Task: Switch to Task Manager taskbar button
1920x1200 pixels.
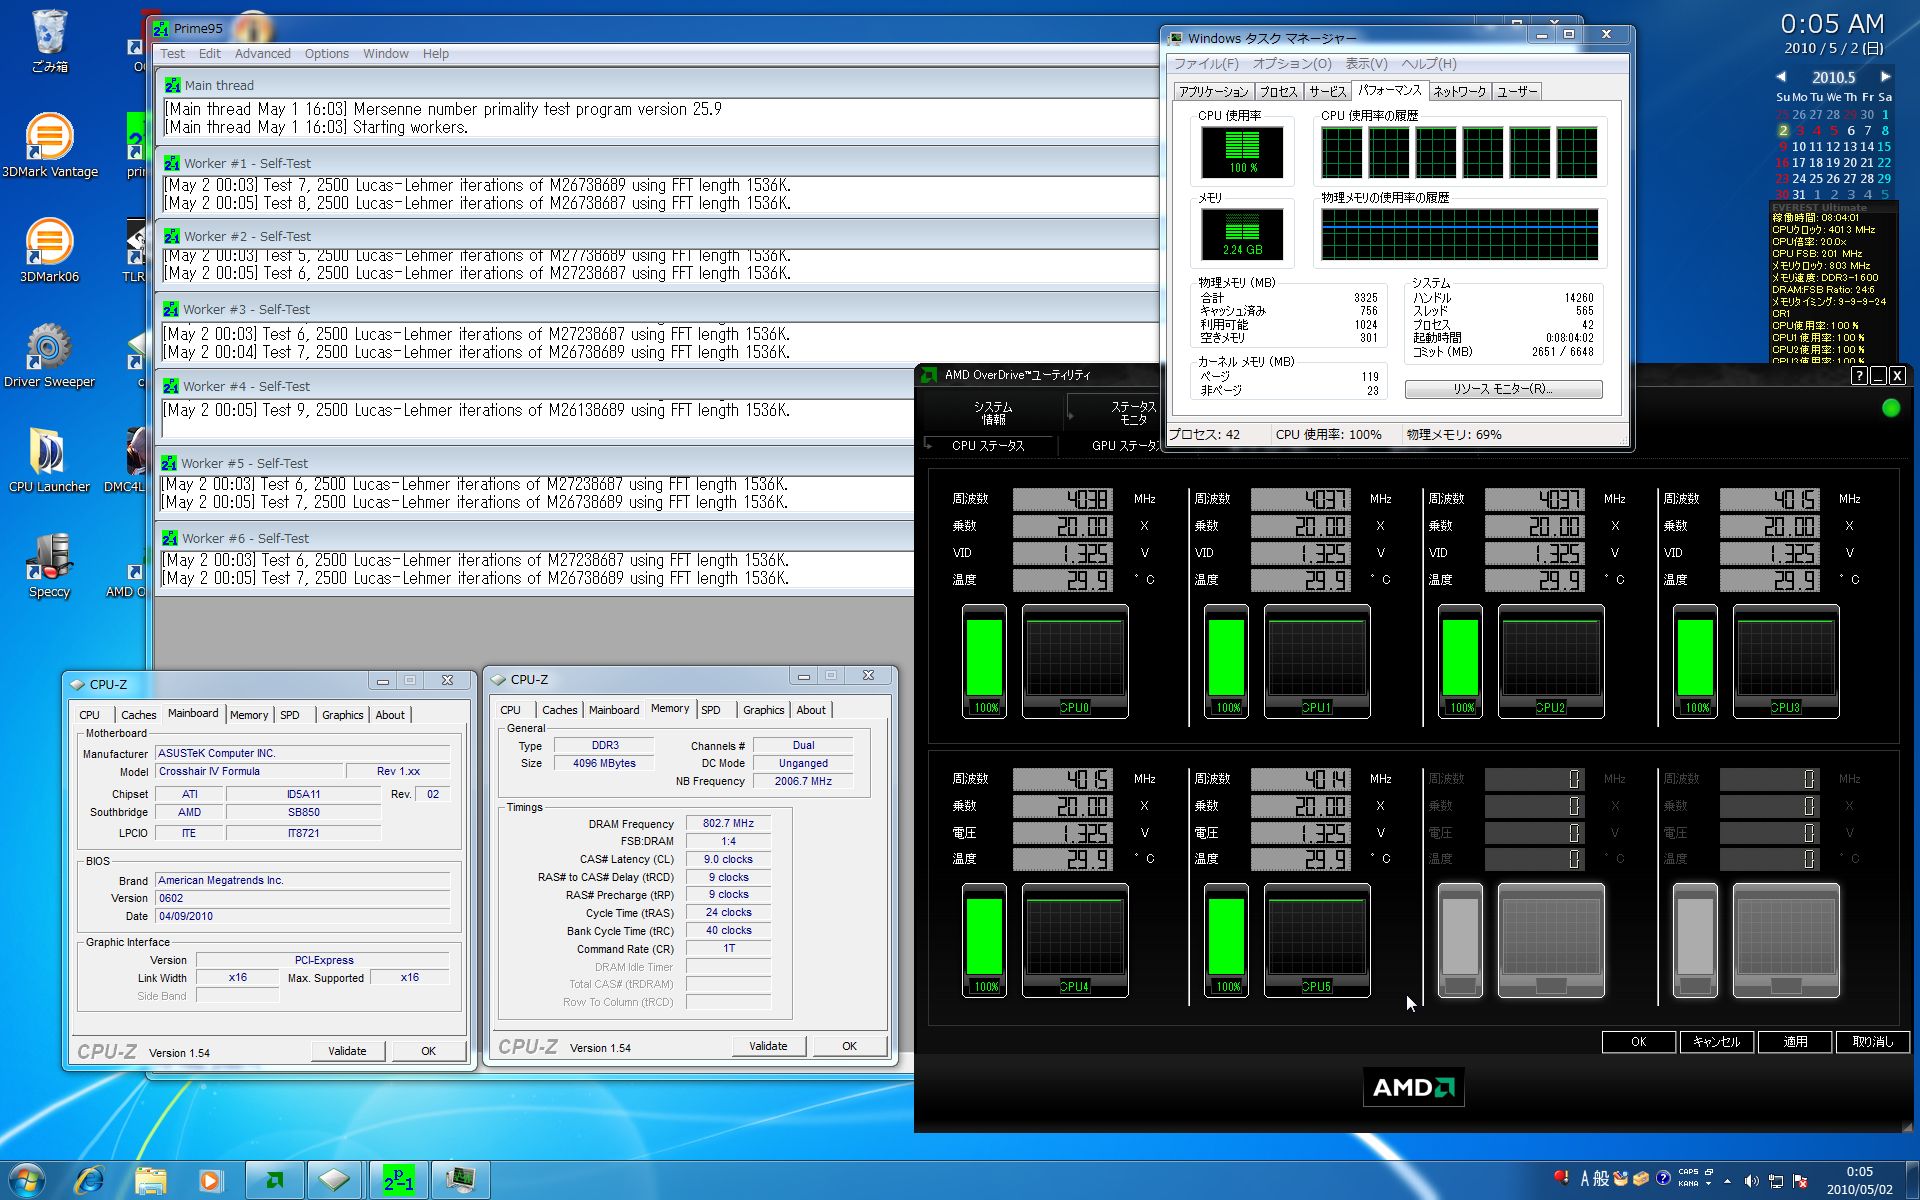Action: tap(460, 1180)
